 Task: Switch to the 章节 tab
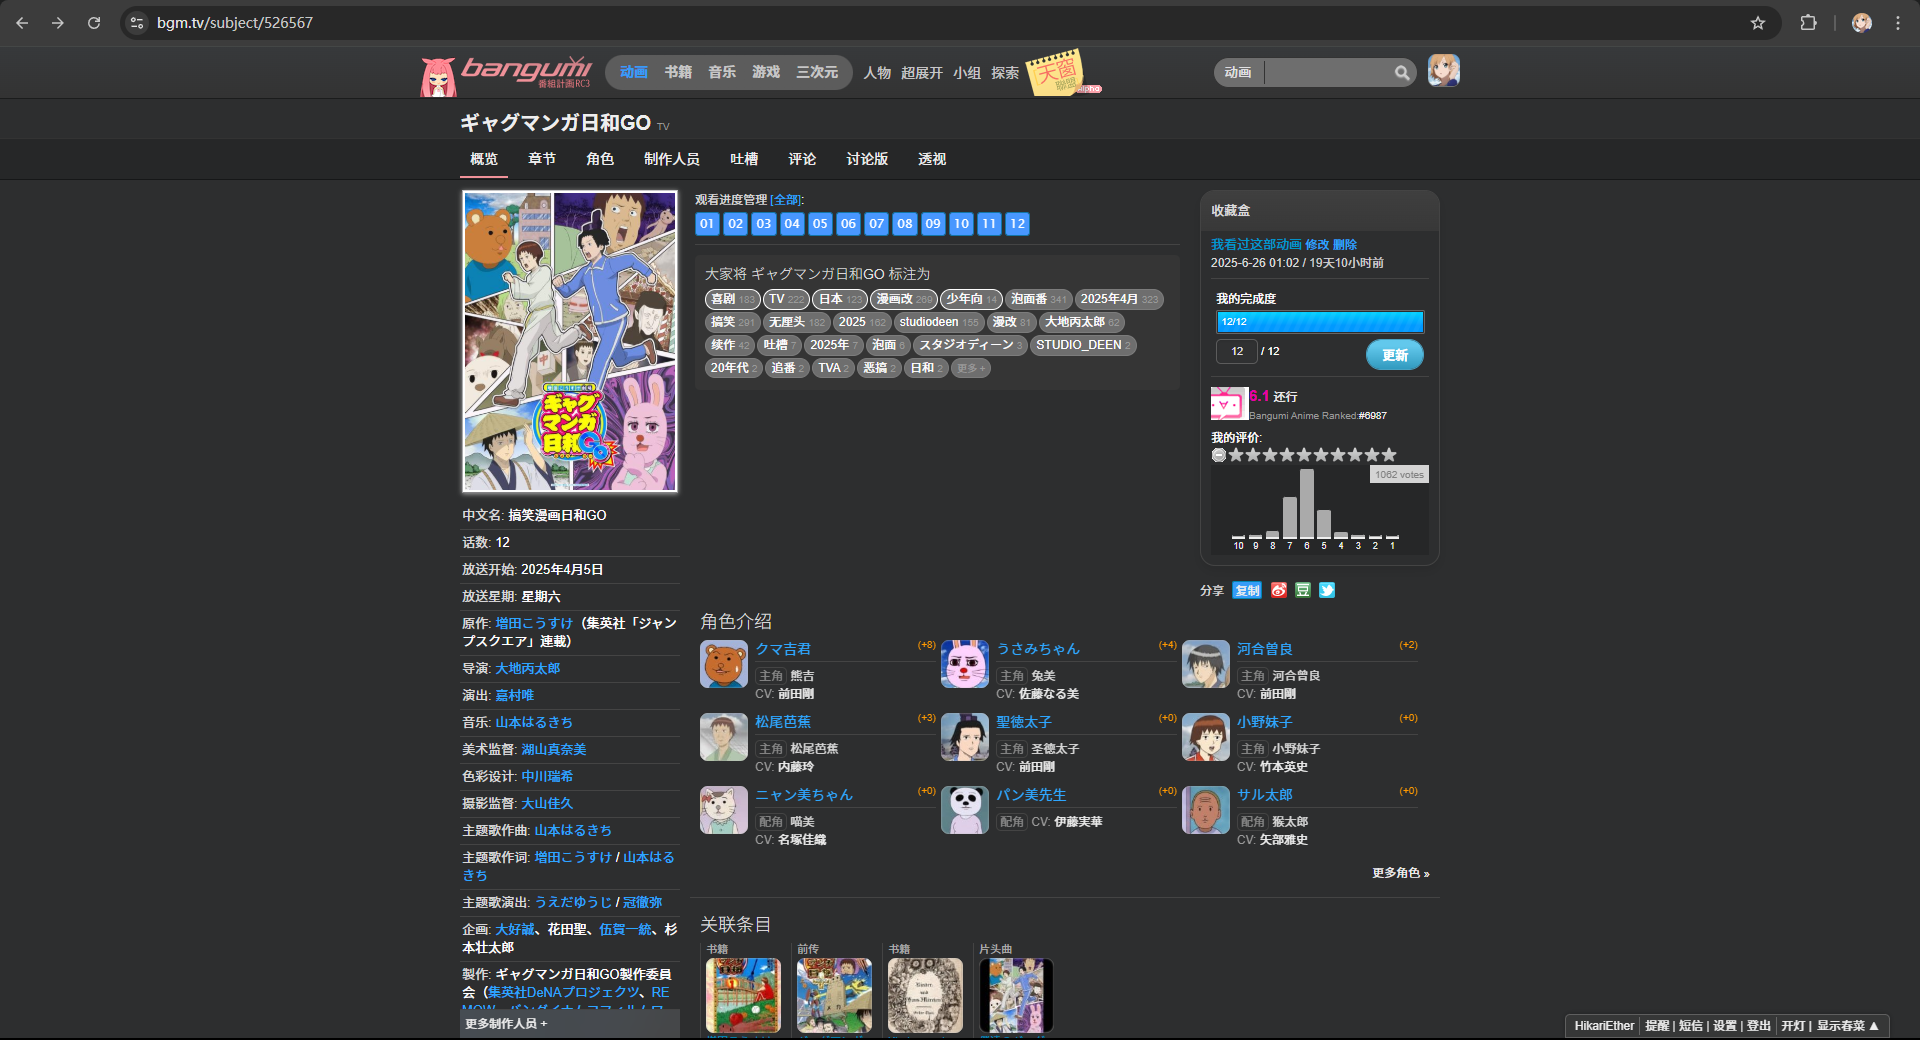pyautogui.click(x=542, y=159)
